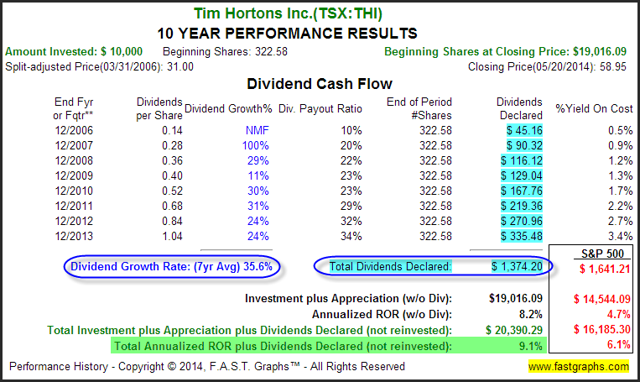Select the $20,390.29 total investment value

[514, 330]
